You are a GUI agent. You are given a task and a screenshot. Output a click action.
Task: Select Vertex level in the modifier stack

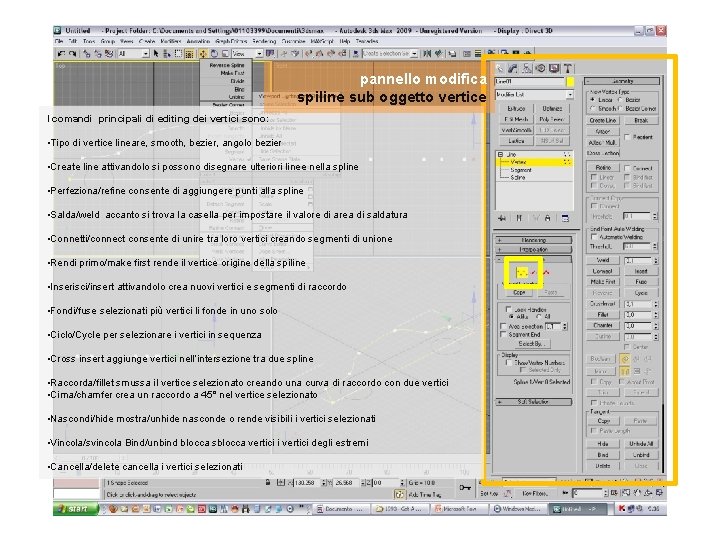pos(535,162)
